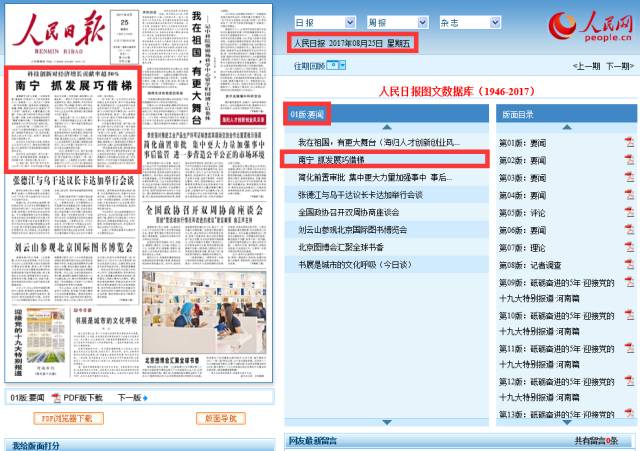Click the 网友最新留言 section header
640x451 pixels.
(x=313, y=441)
